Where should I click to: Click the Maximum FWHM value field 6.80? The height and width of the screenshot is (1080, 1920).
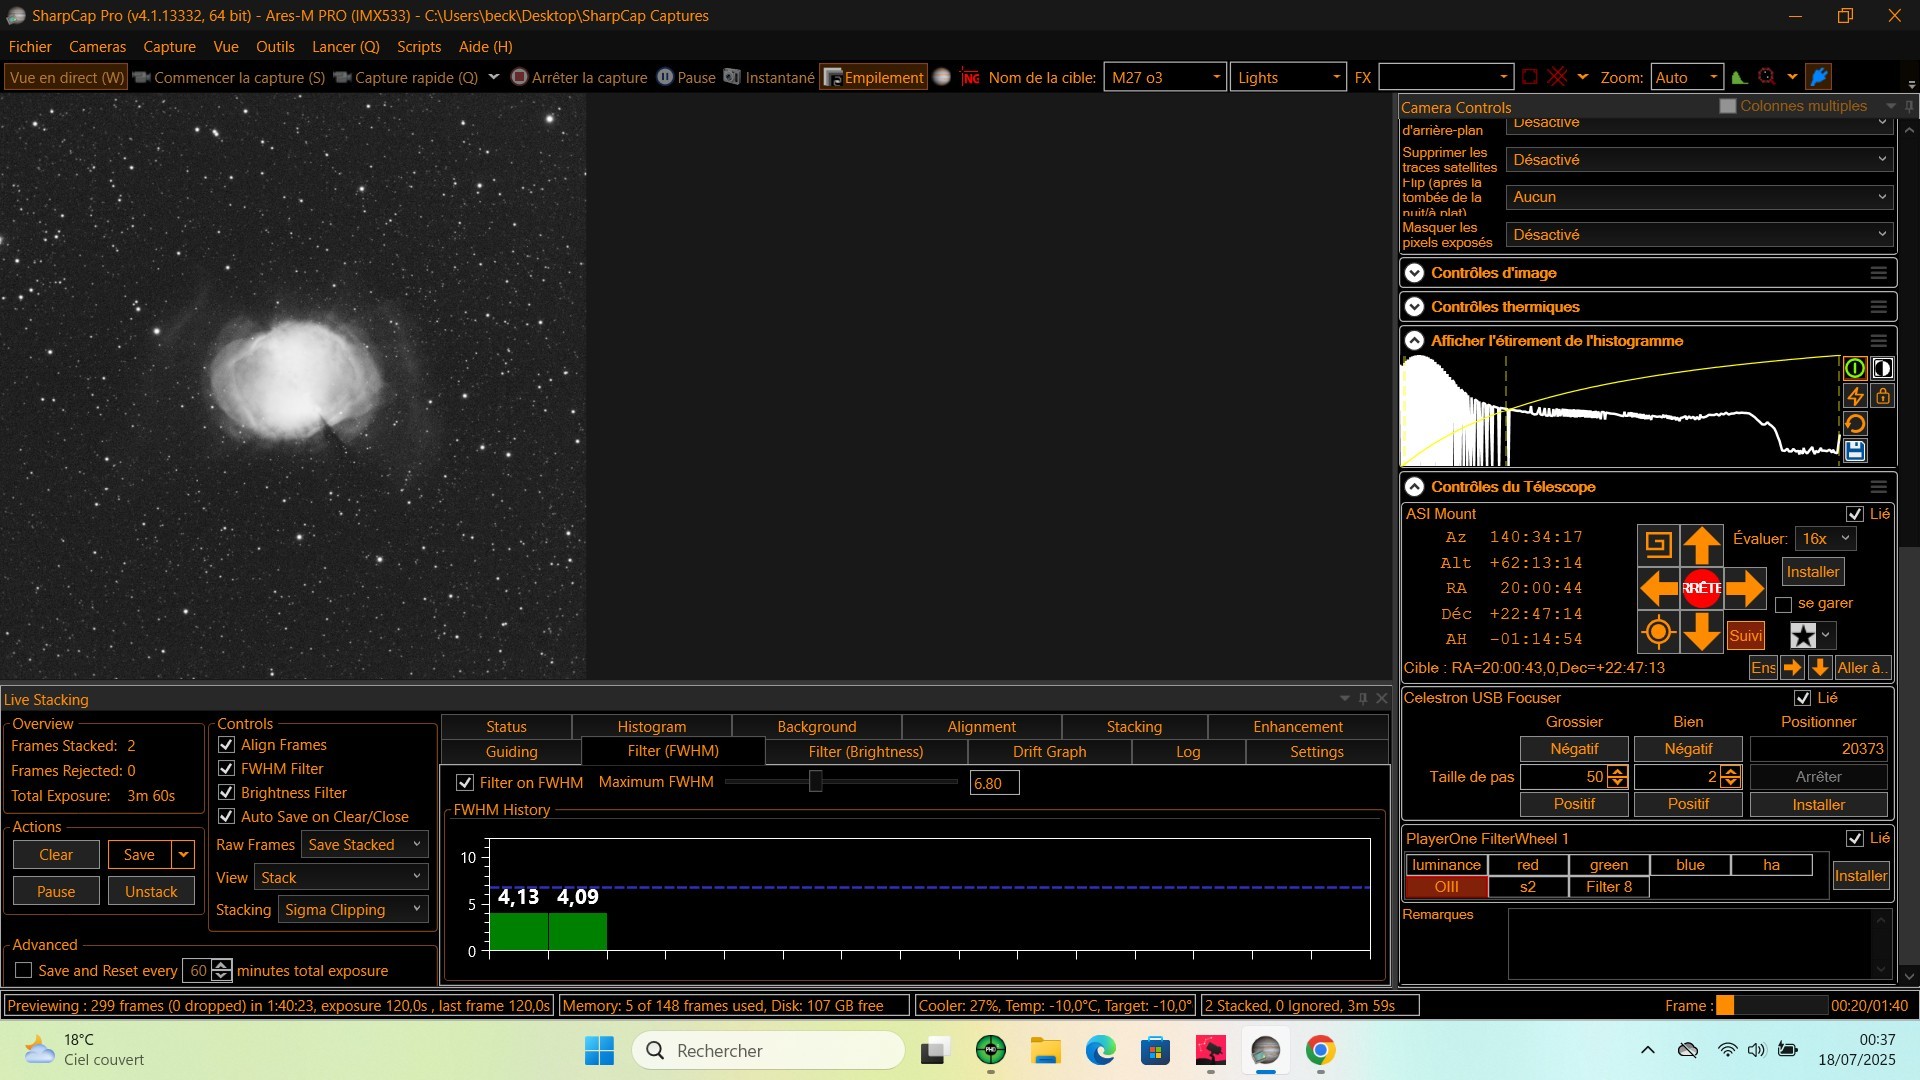click(994, 784)
